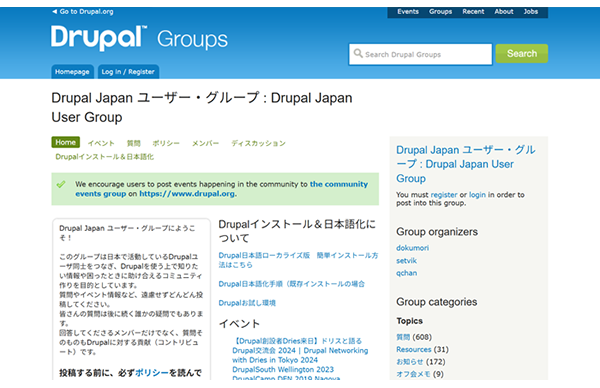This screenshot has width=600, height=388.
Task: Click the magnifier icon in search box
Action: click(x=358, y=53)
